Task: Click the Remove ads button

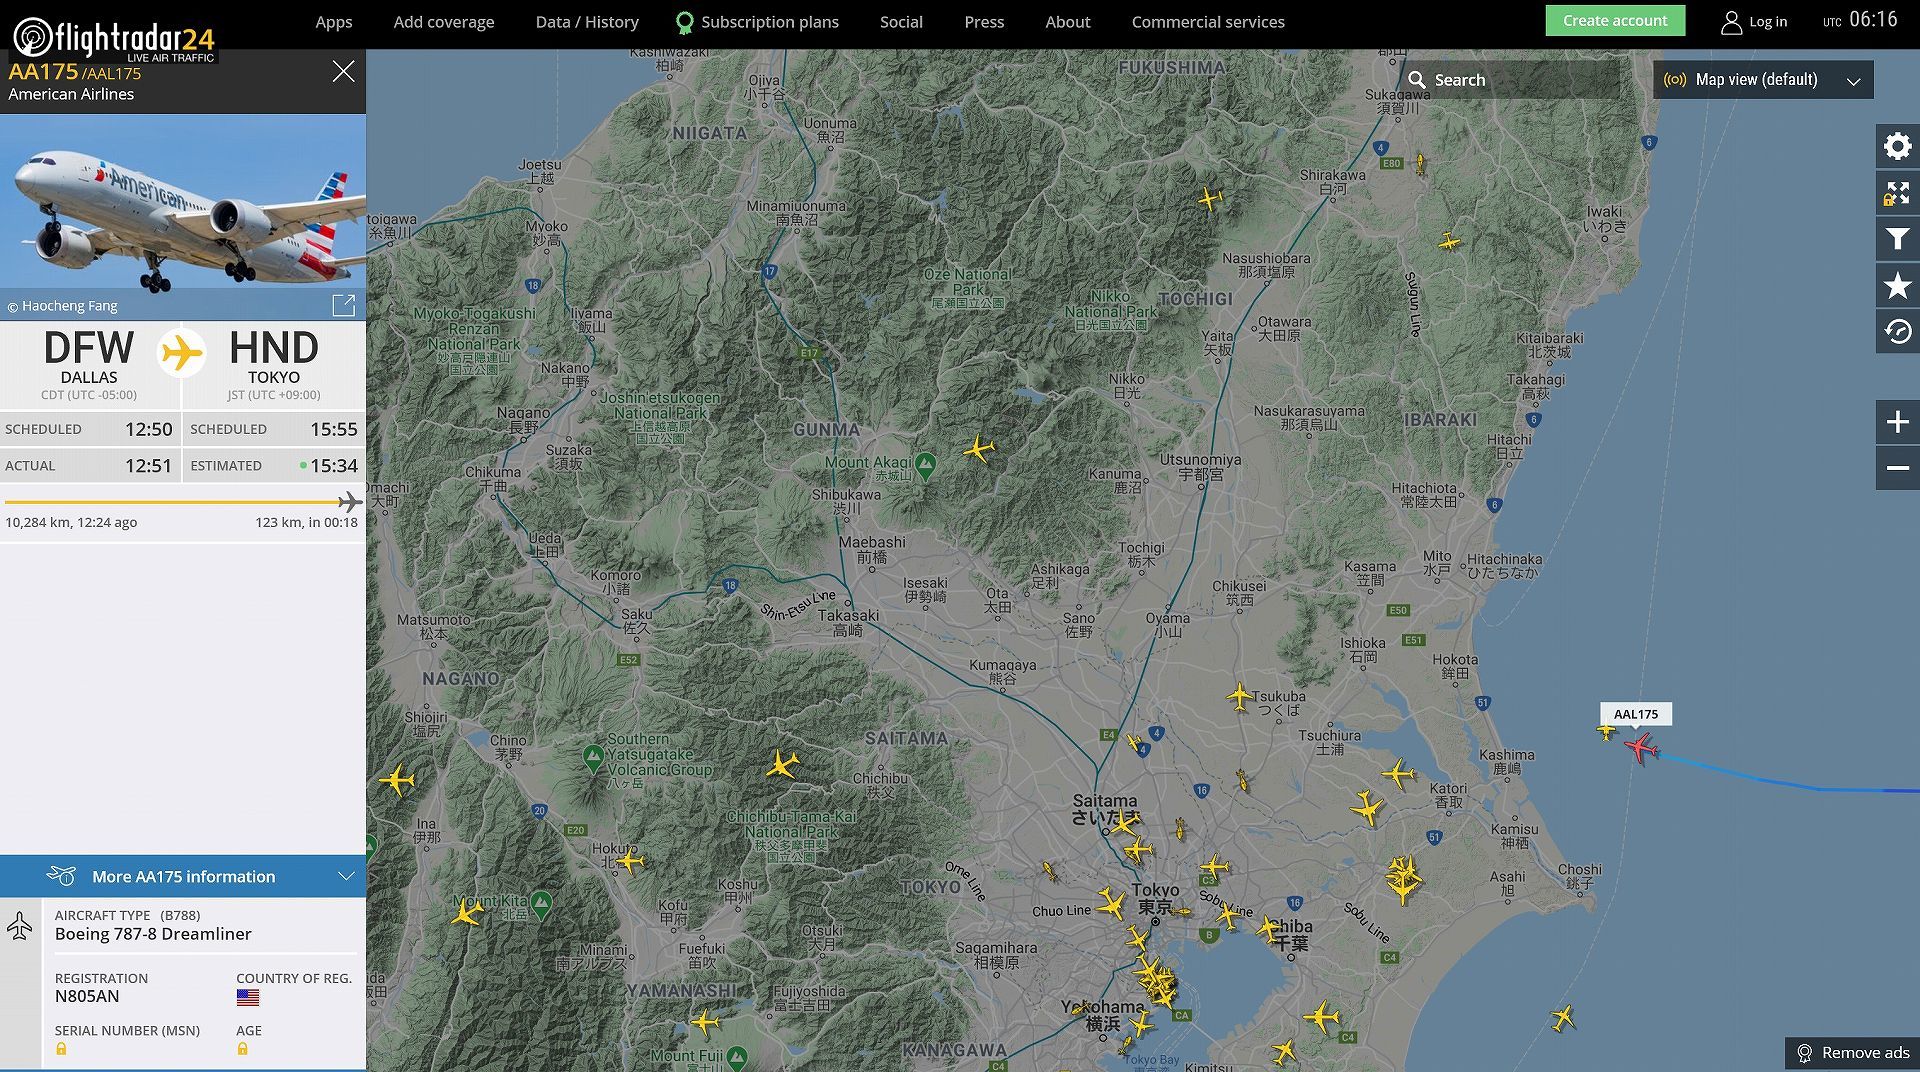Action: point(1852,1052)
